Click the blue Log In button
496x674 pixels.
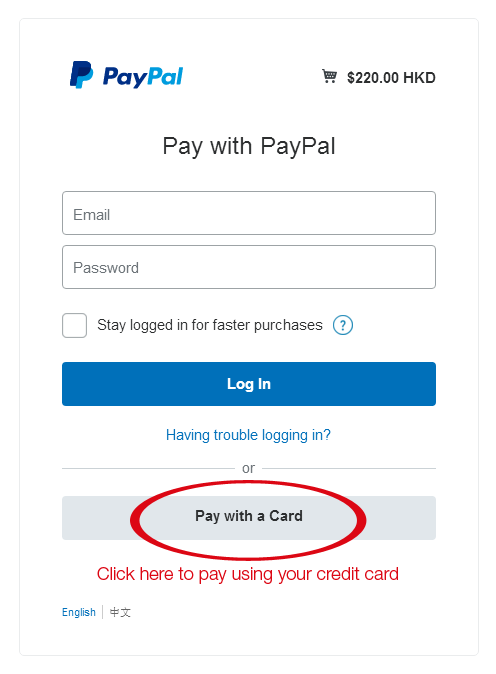tap(249, 384)
